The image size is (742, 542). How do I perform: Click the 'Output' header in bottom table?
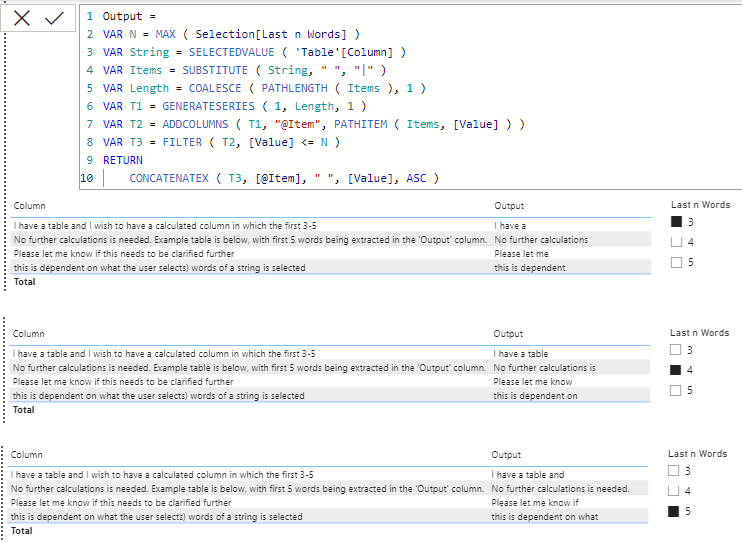click(506, 455)
